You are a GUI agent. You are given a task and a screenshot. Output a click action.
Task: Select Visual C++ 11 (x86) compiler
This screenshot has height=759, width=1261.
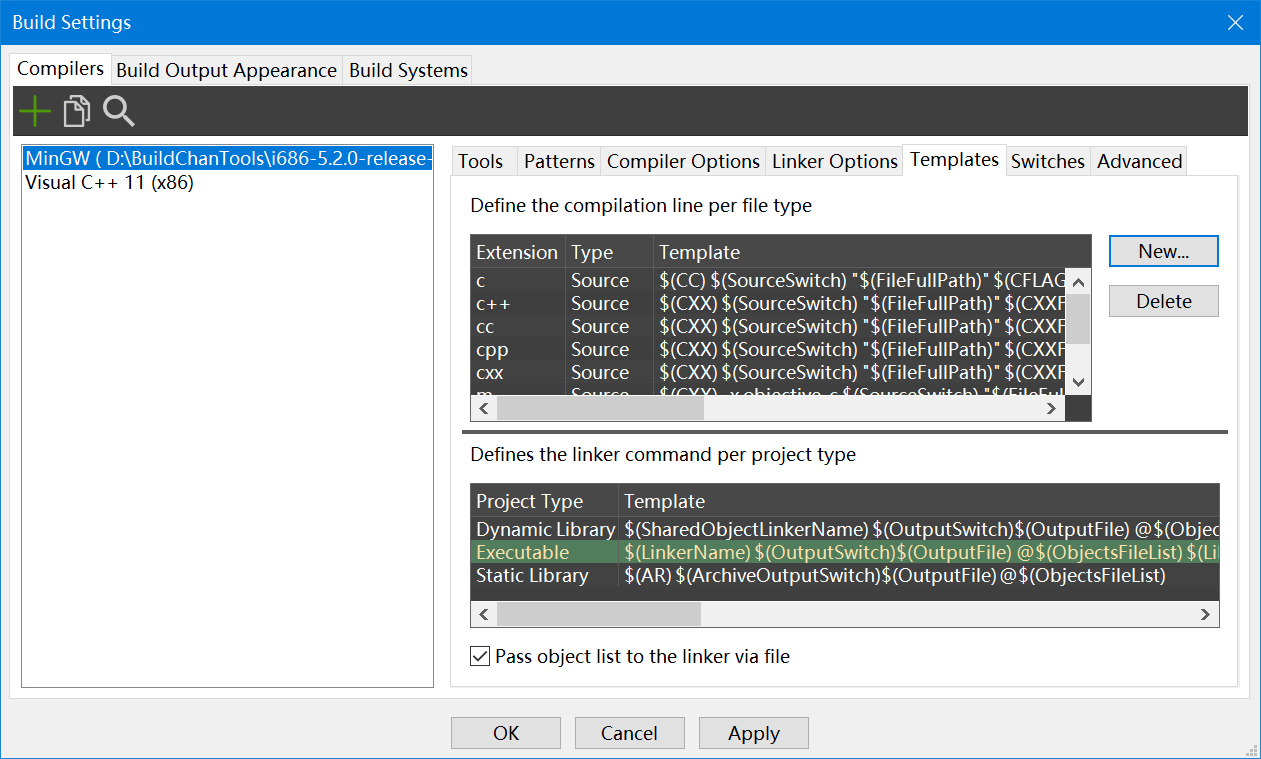(x=109, y=183)
